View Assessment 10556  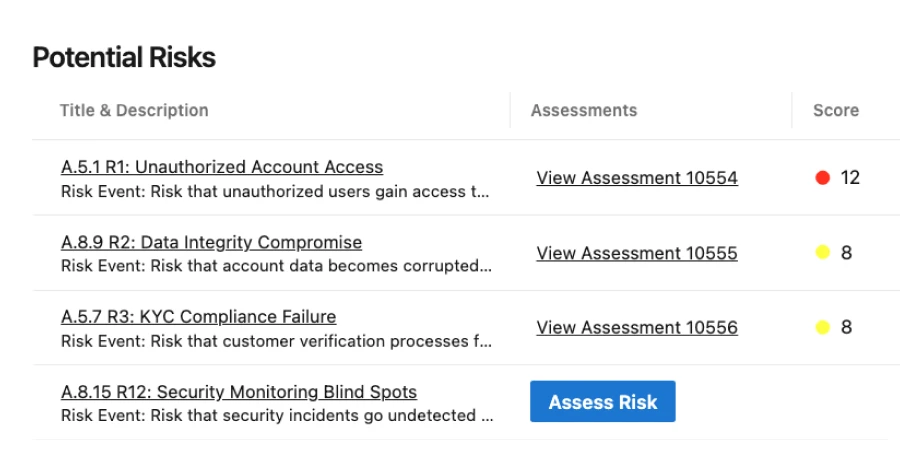coord(636,328)
